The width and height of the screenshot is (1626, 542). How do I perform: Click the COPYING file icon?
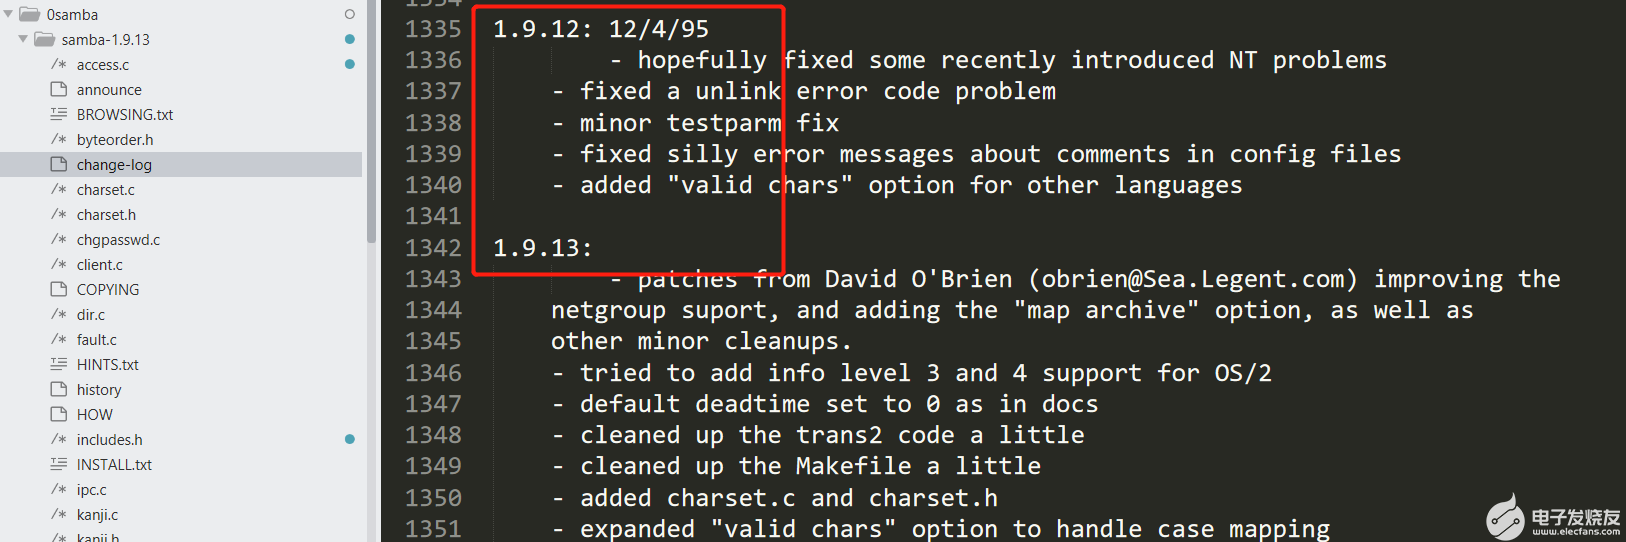[59, 289]
